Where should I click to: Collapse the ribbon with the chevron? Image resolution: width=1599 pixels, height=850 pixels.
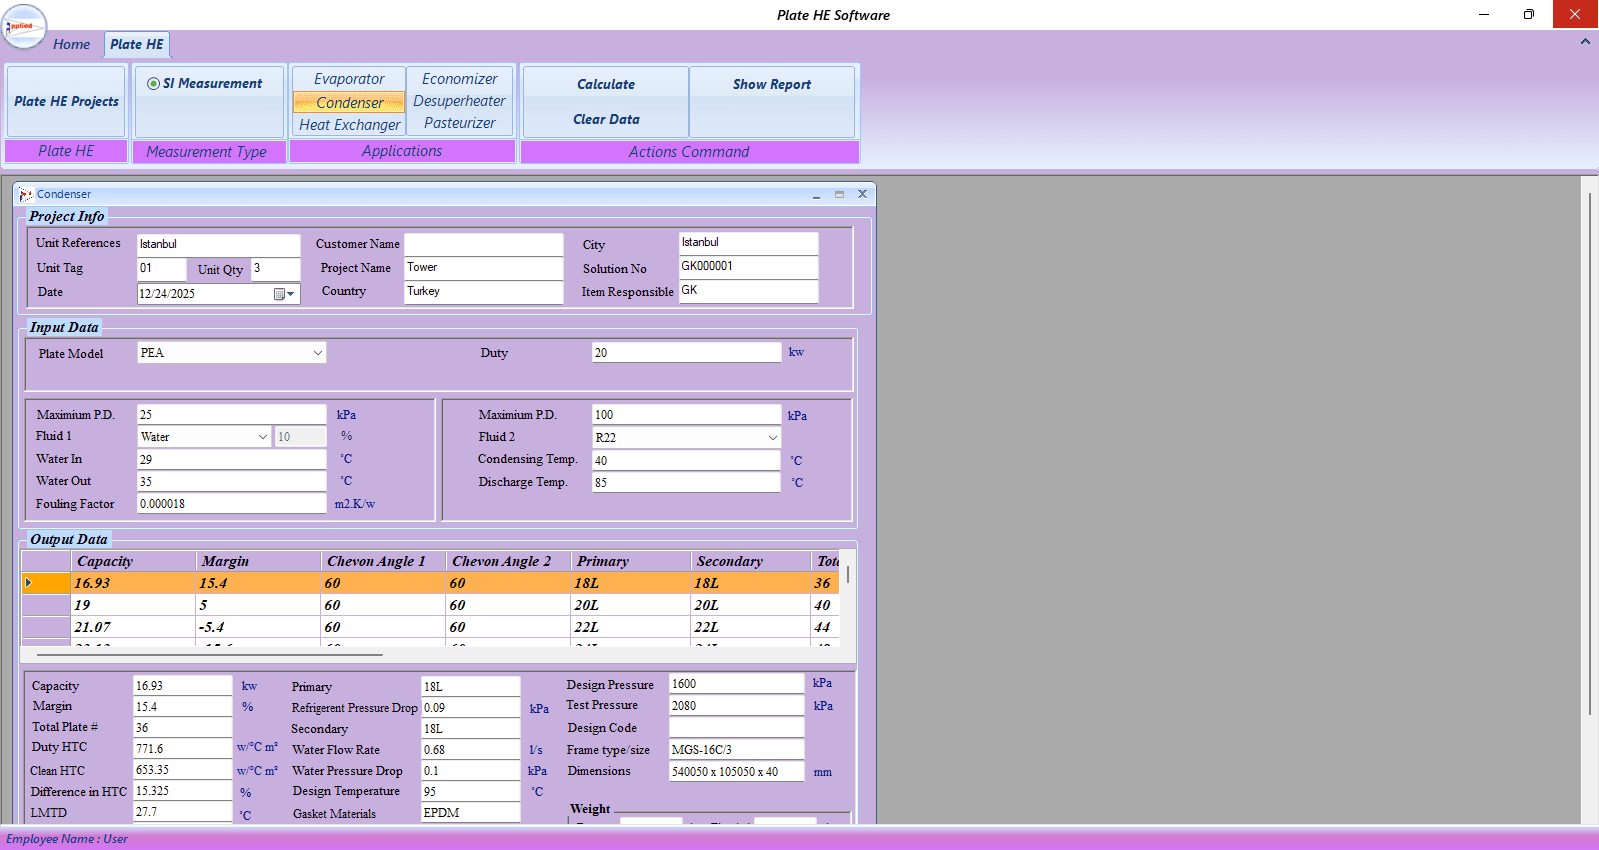[1585, 42]
